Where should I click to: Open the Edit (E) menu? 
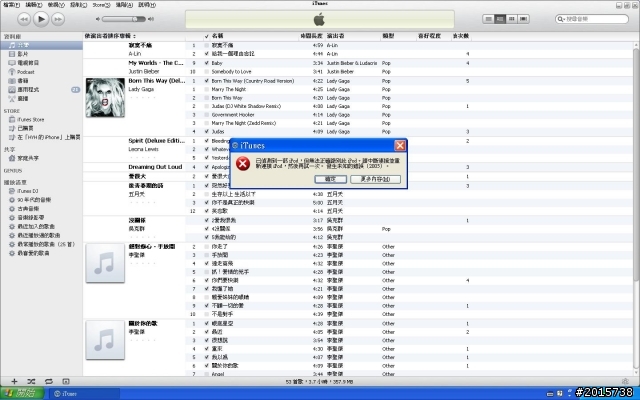point(33,5)
